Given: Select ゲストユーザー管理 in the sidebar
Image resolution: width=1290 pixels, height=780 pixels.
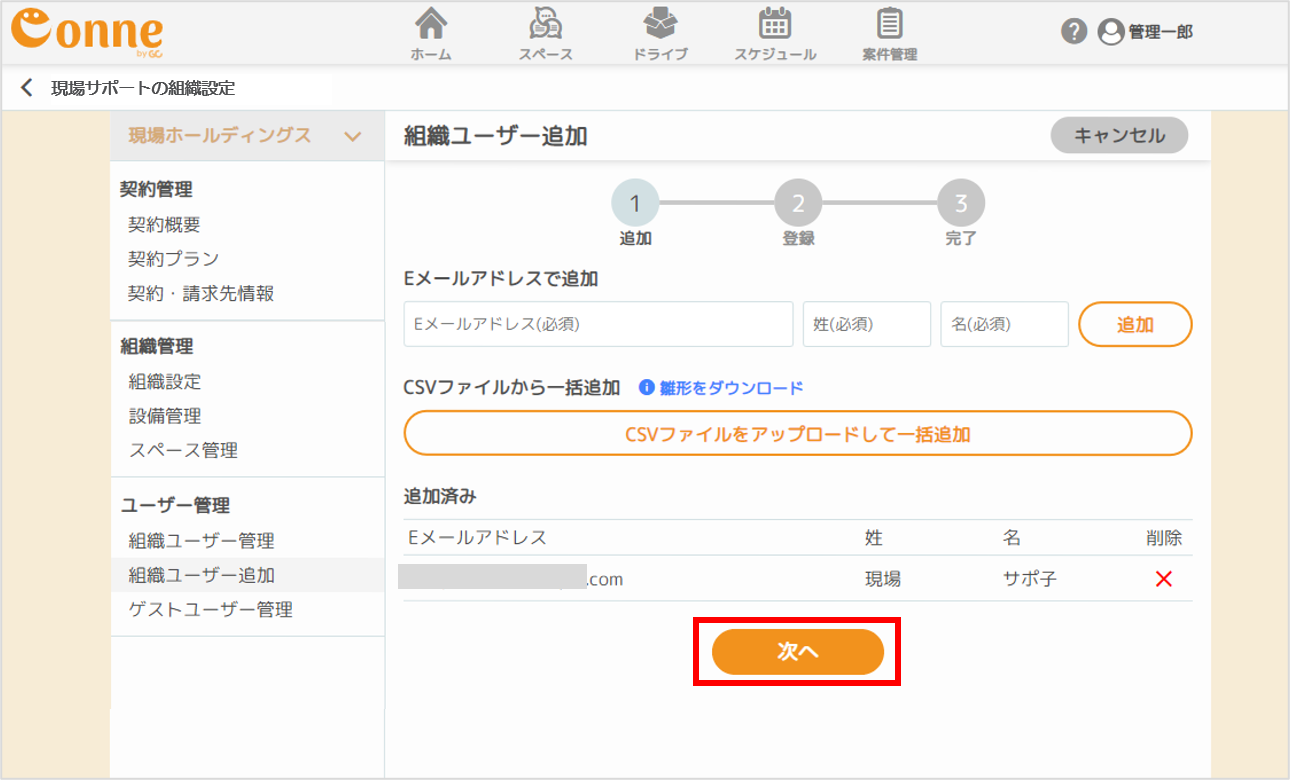Looking at the screenshot, I should click(x=210, y=609).
